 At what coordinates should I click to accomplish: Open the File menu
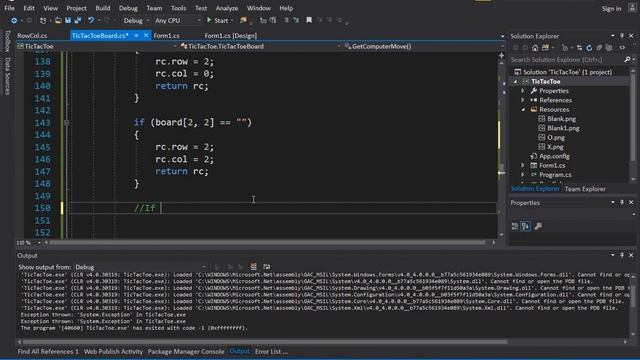tap(9, 8)
